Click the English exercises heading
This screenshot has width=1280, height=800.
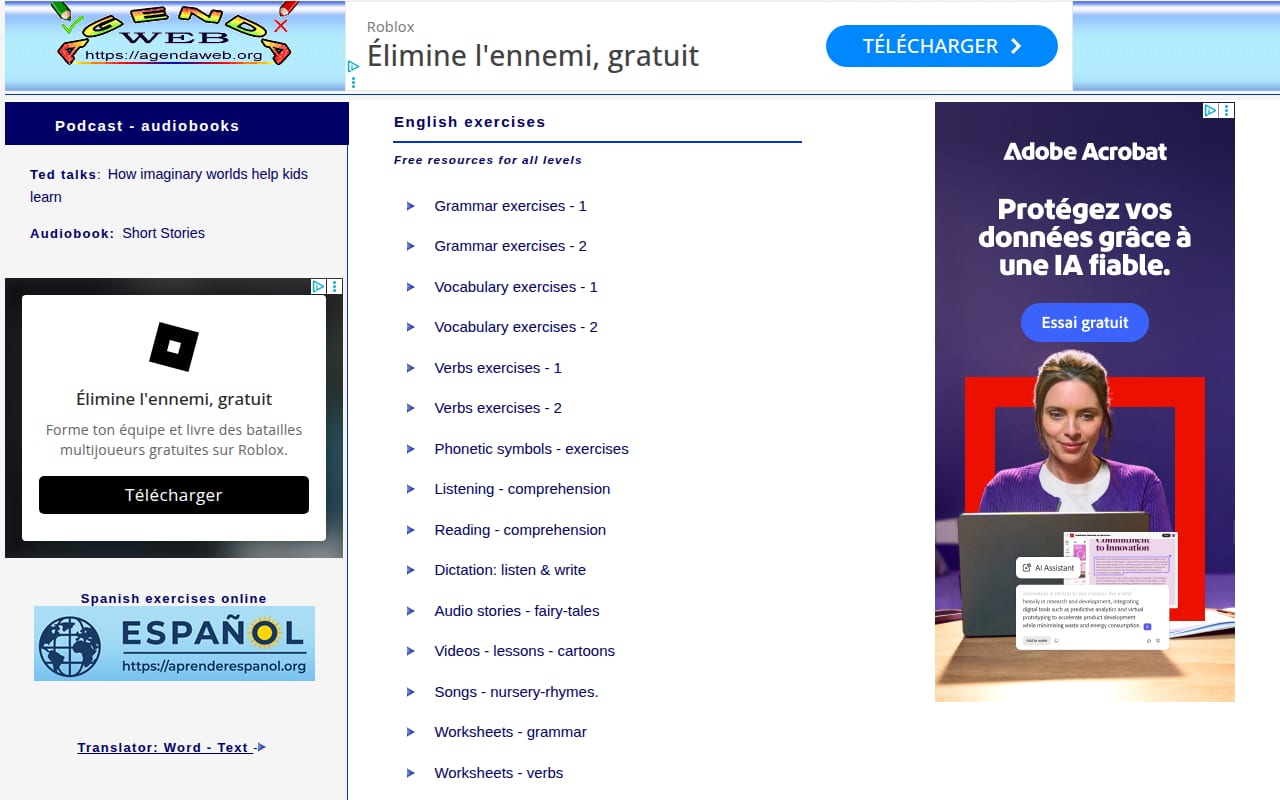[470, 122]
